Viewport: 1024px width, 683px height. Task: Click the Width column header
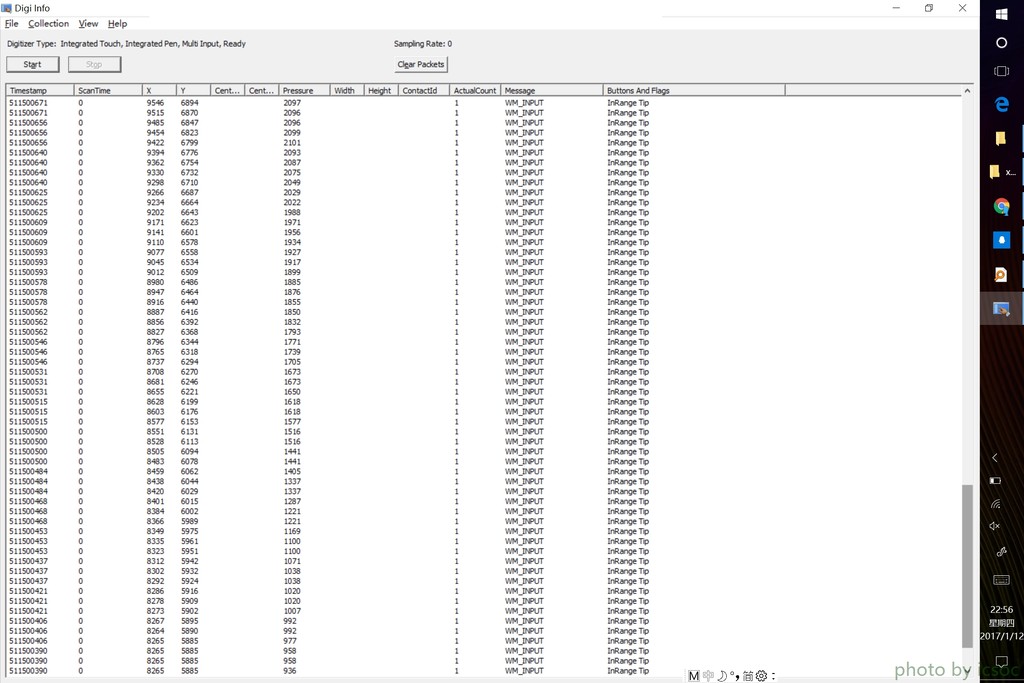[347, 90]
